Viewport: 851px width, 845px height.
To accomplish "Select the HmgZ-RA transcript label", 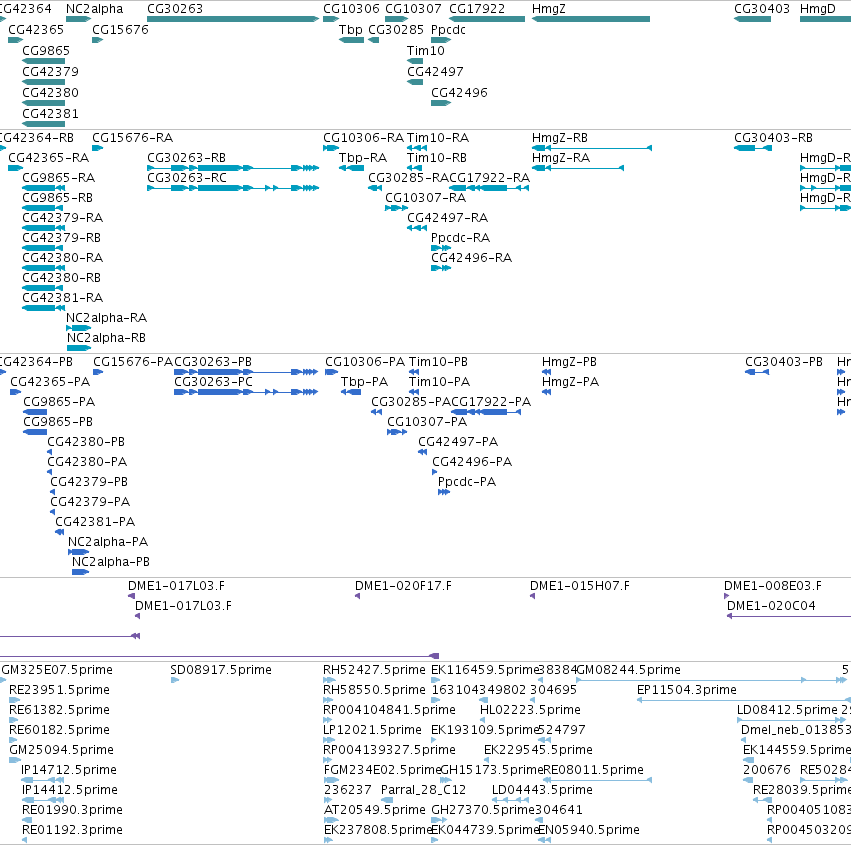I will click(x=561, y=157).
